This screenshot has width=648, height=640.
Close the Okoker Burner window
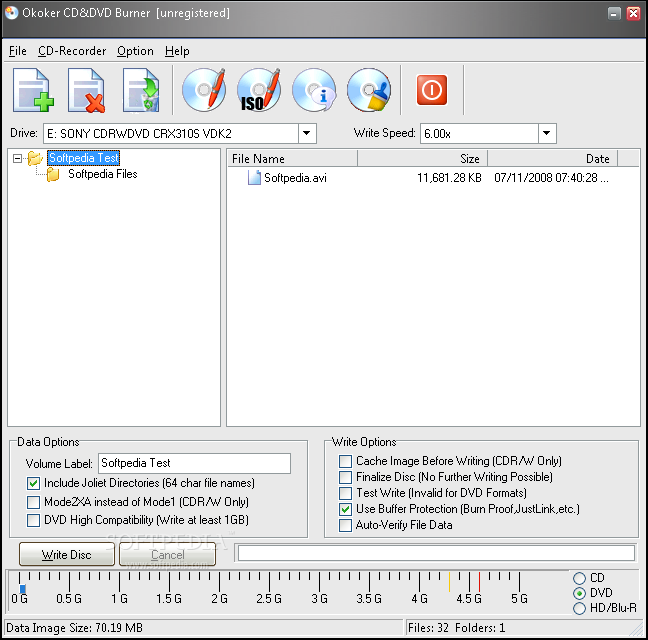(x=633, y=14)
